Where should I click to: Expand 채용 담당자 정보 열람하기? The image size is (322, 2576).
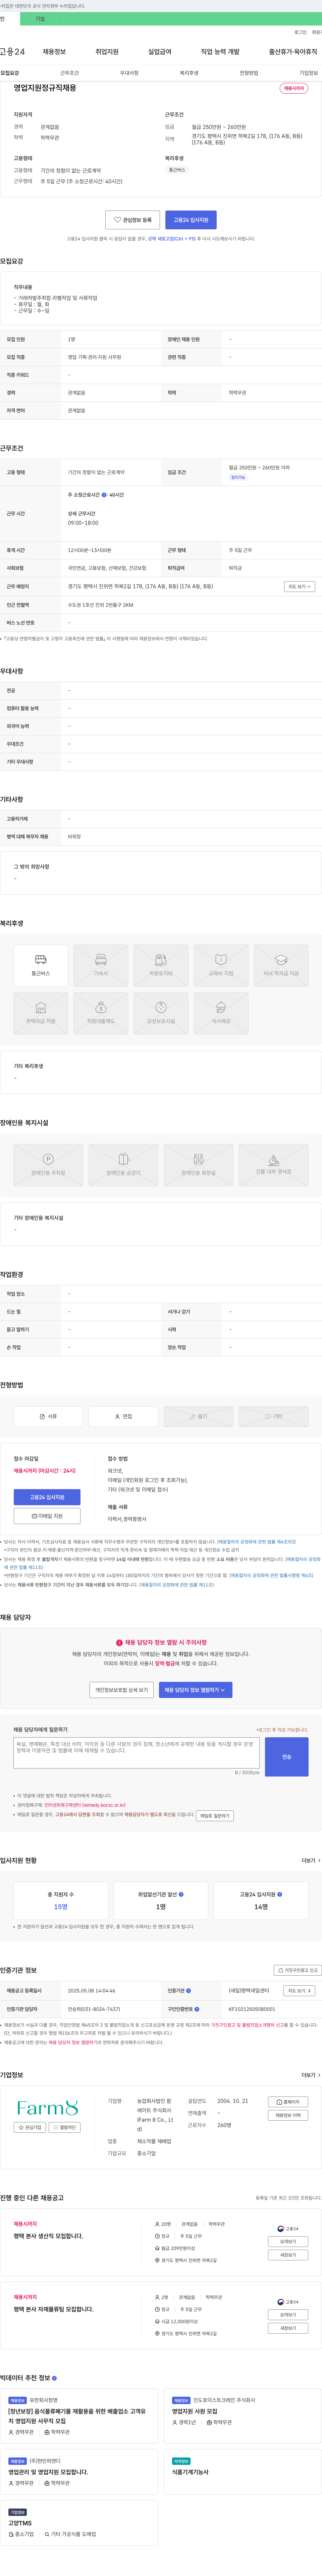click(196, 1690)
